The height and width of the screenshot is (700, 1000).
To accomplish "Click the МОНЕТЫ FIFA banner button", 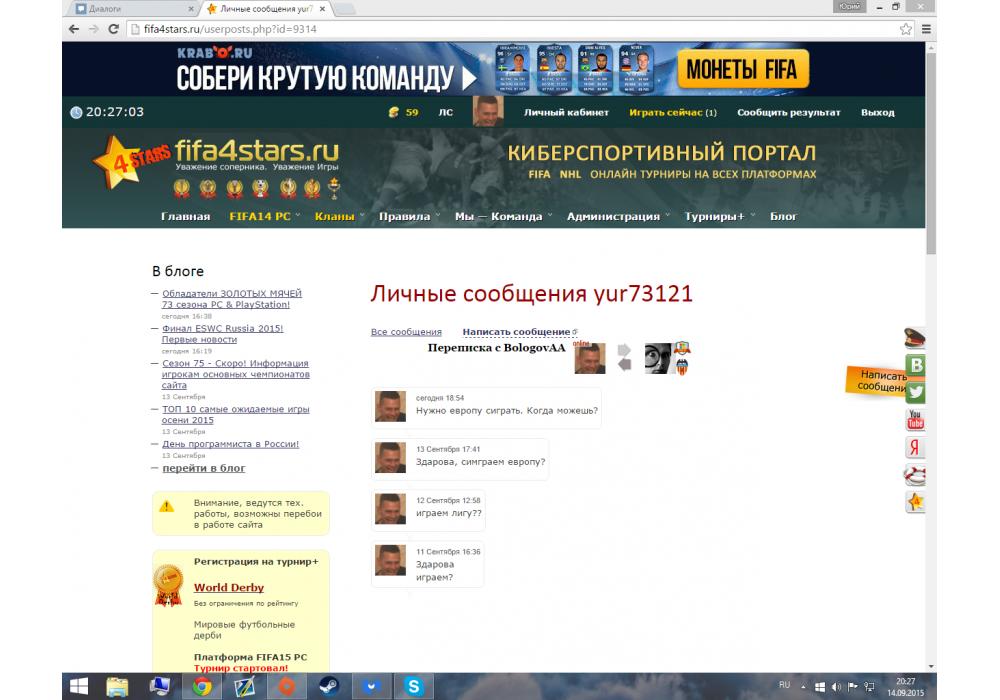I will [x=742, y=69].
